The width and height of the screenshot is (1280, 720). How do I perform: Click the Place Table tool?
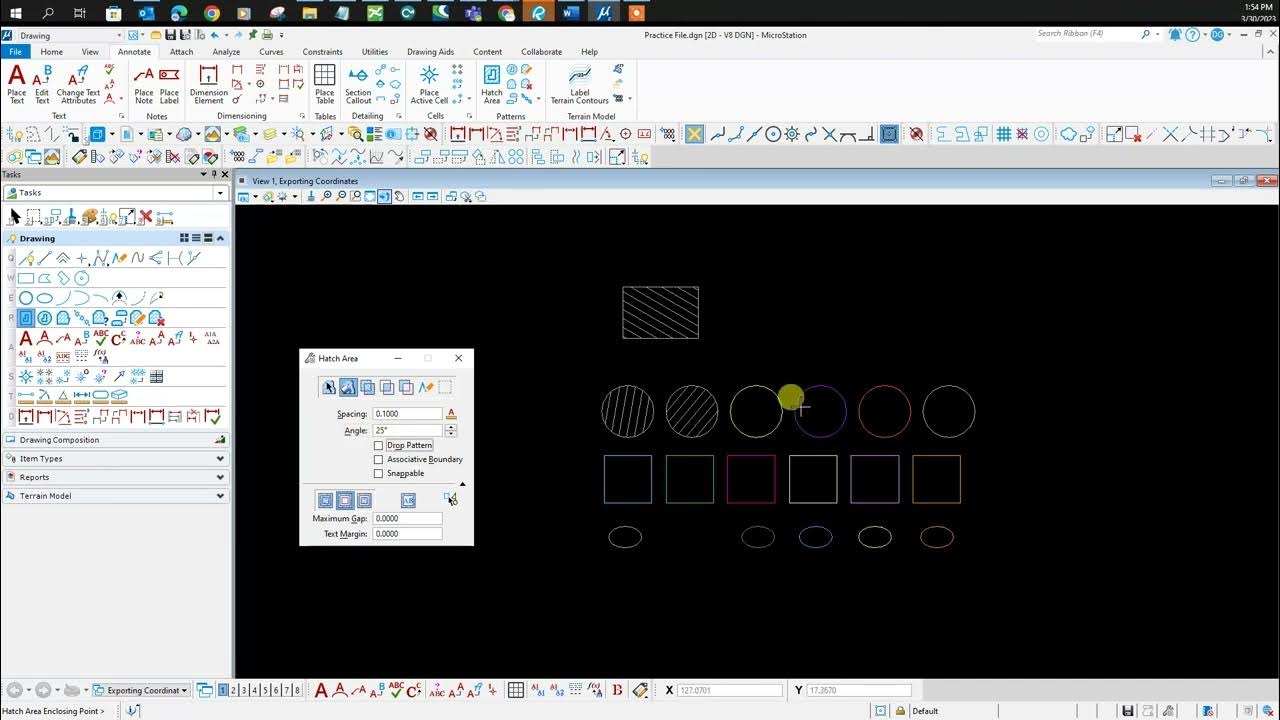click(x=325, y=85)
